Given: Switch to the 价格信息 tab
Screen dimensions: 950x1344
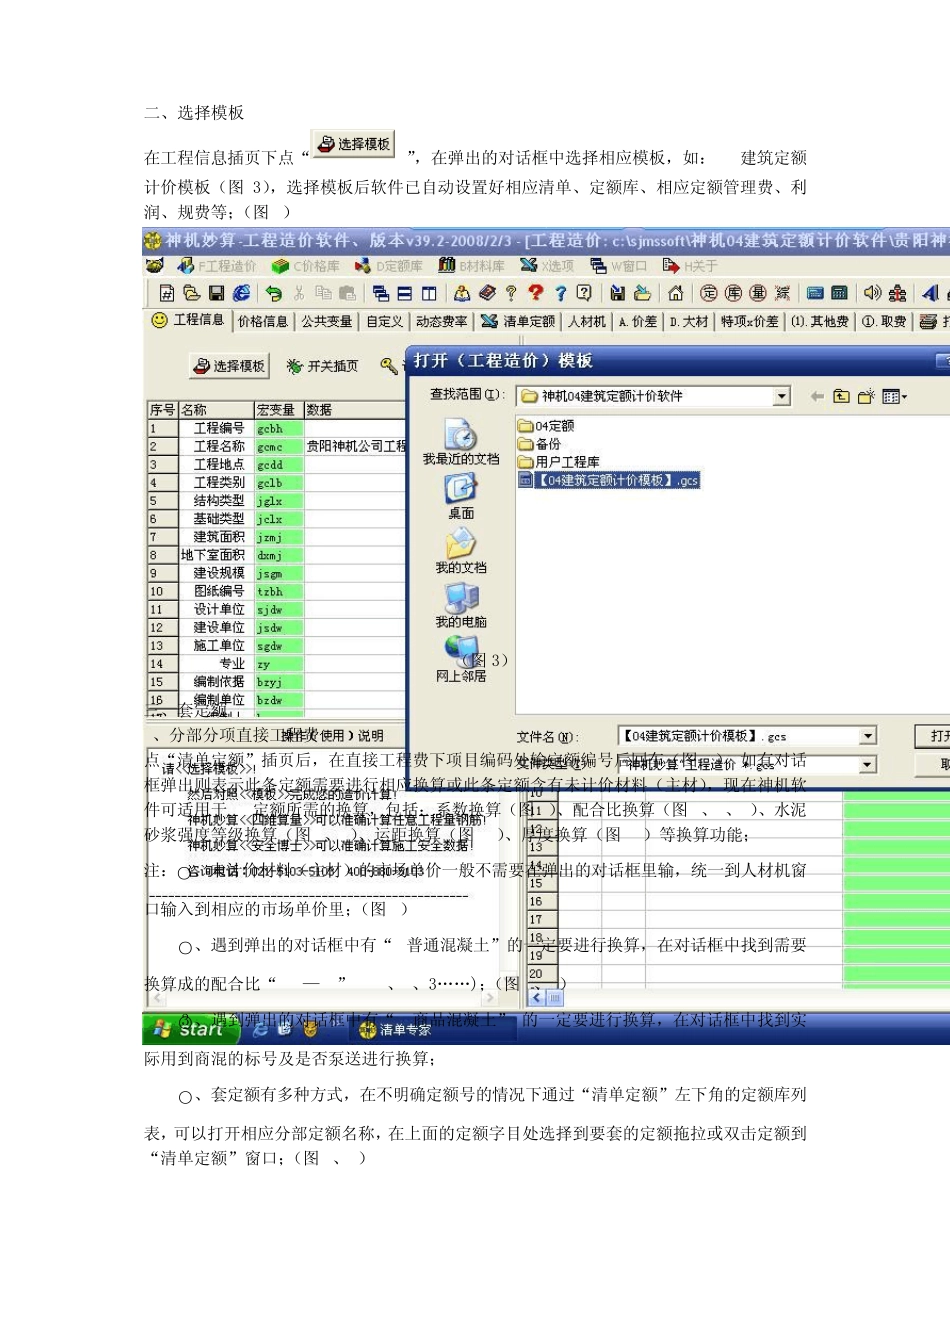Looking at the screenshot, I should 263,321.
